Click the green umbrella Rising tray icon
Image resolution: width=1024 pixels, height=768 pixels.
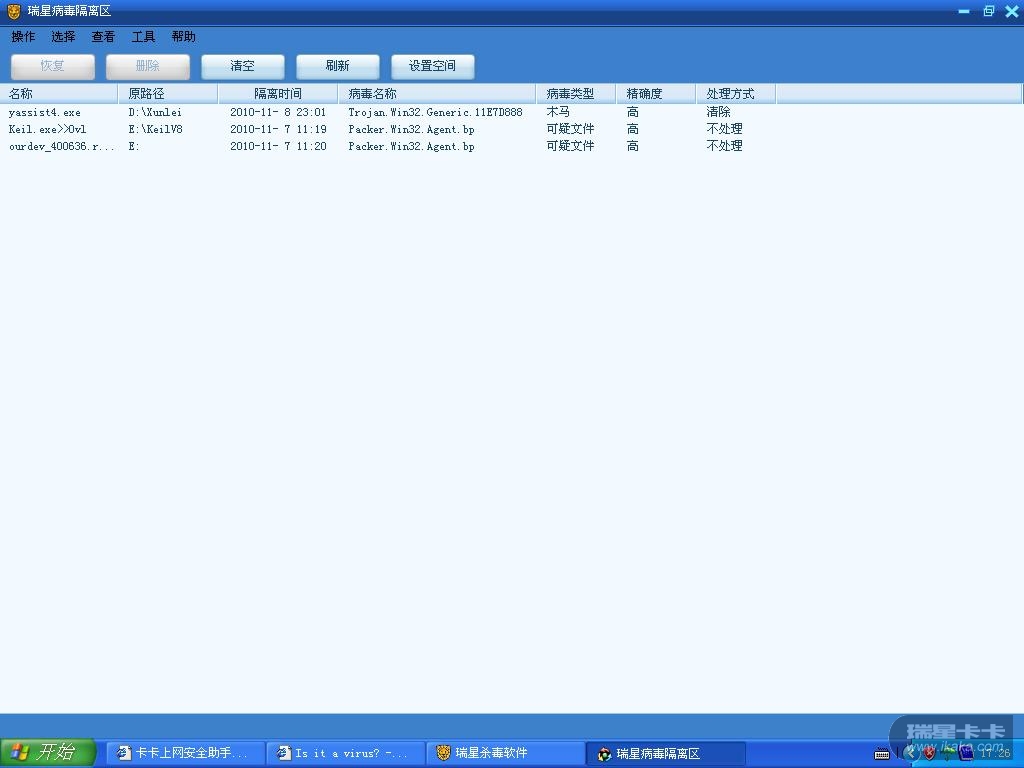pos(948,754)
